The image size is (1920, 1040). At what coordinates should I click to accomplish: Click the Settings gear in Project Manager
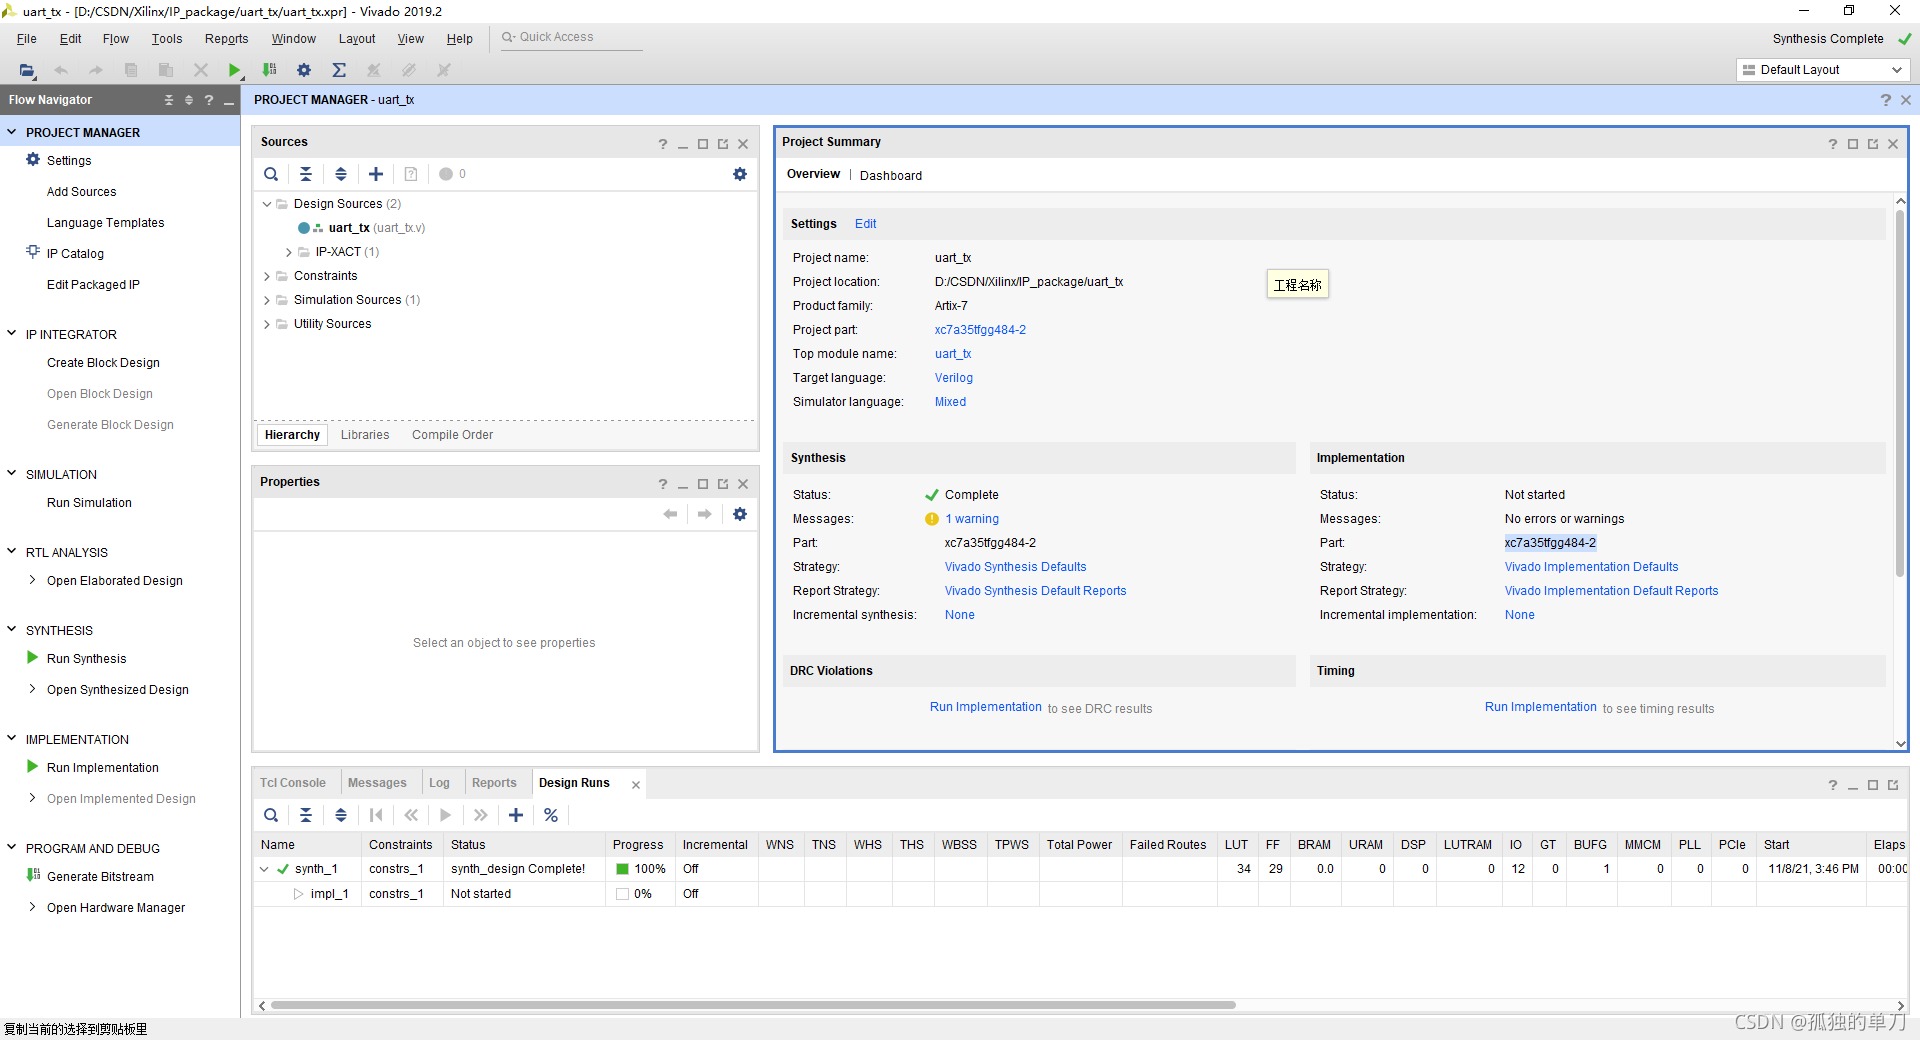click(x=33, y=160)
